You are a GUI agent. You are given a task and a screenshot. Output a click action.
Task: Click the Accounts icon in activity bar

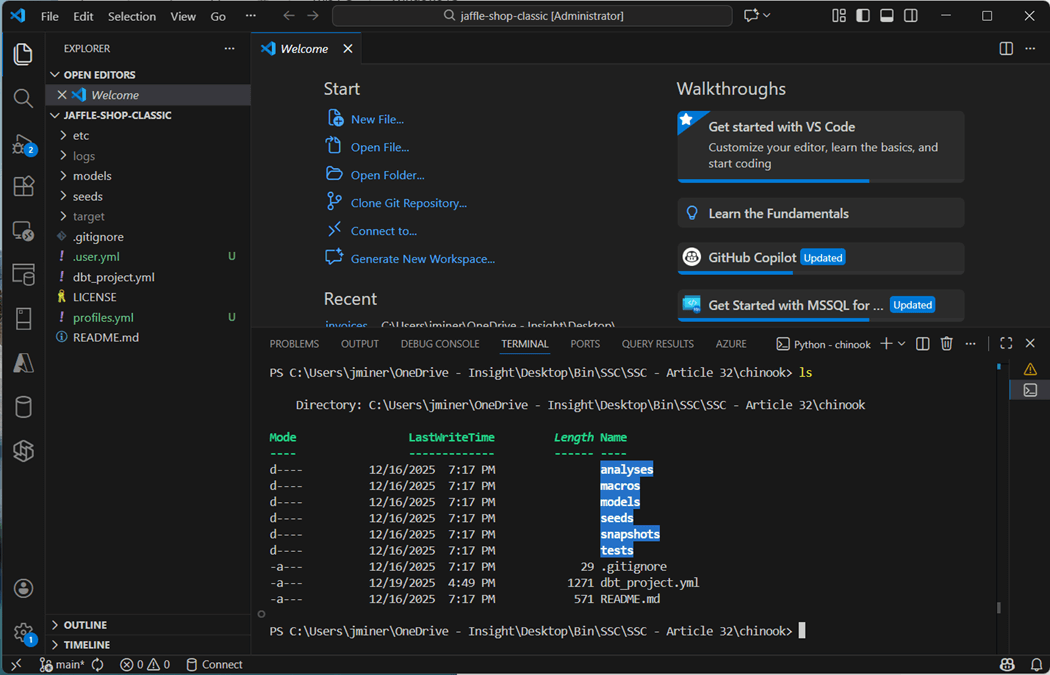23,588
